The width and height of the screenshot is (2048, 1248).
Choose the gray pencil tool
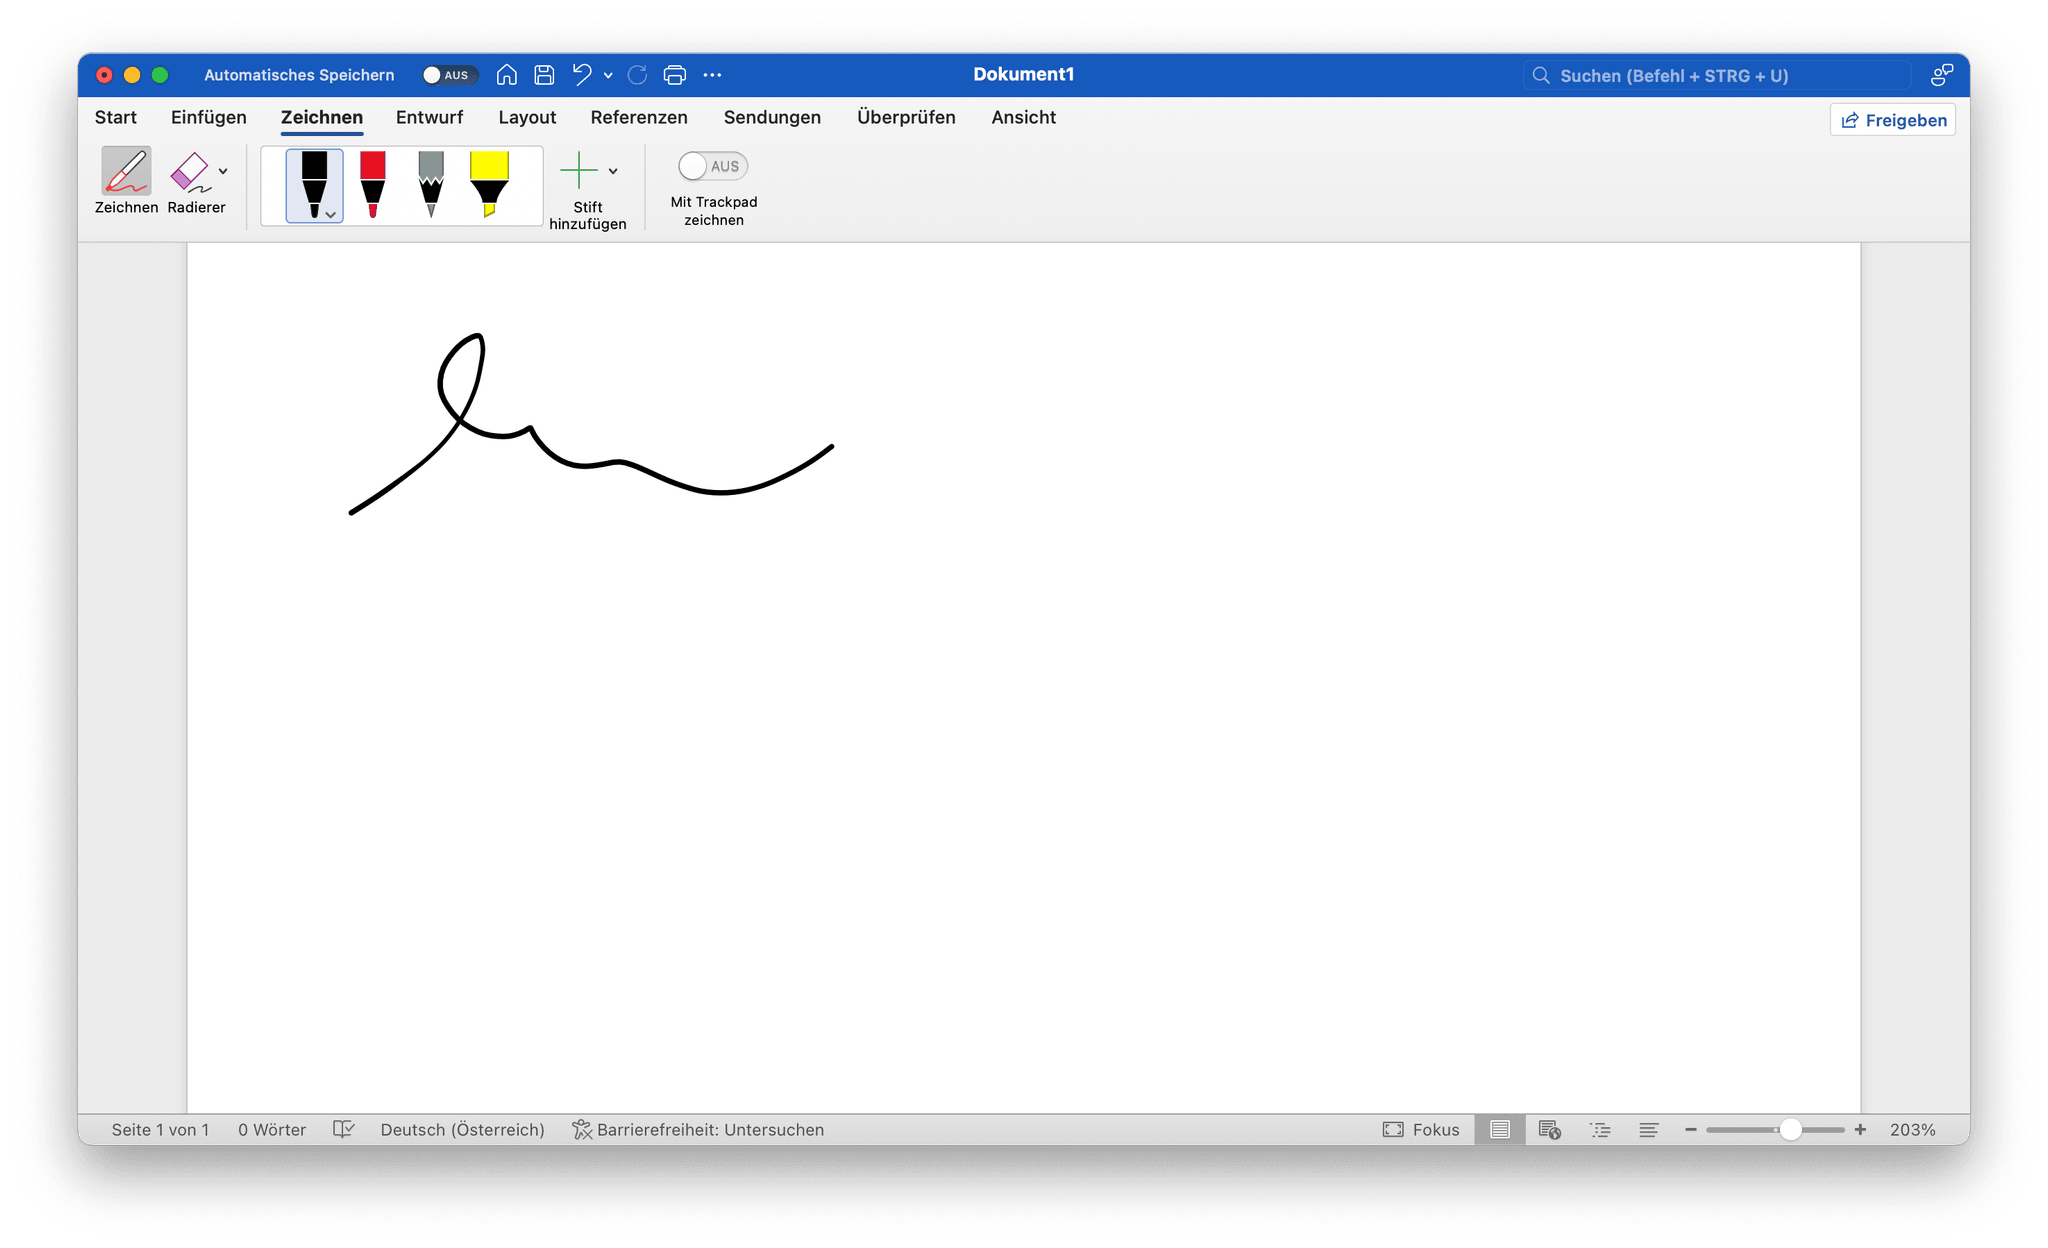click(x=431, y=185)
